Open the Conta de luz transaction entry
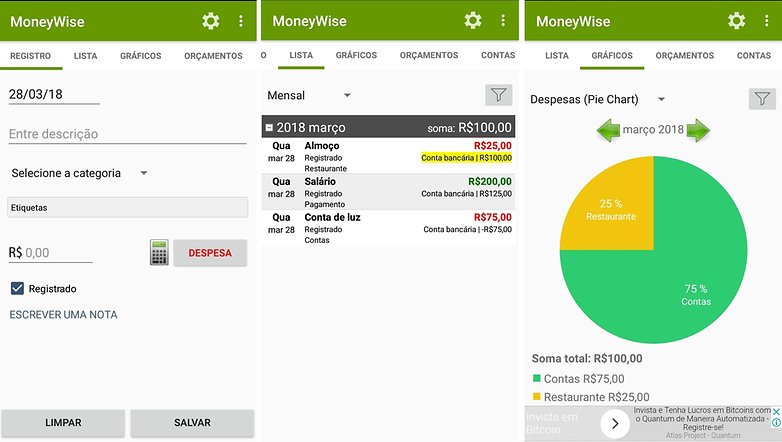This screenshot has height=442, width=782. tap(388, 228)
